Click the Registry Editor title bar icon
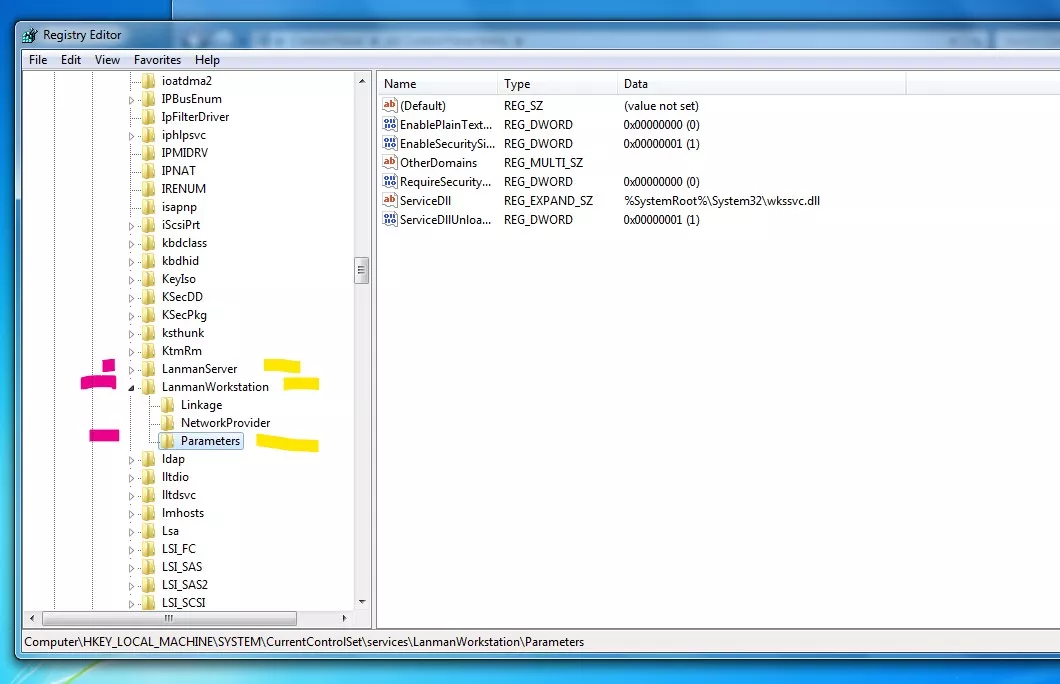 coord(30,35)
